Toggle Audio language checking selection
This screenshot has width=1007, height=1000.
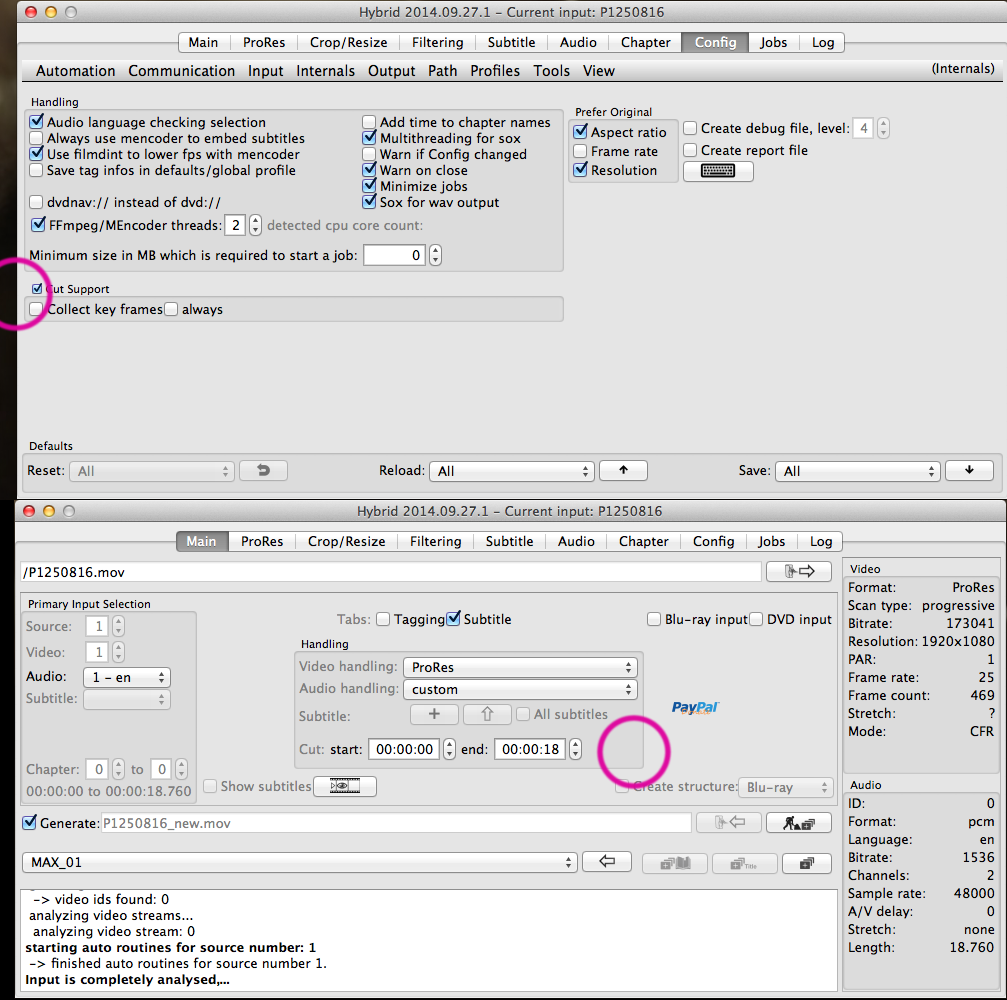37,121
